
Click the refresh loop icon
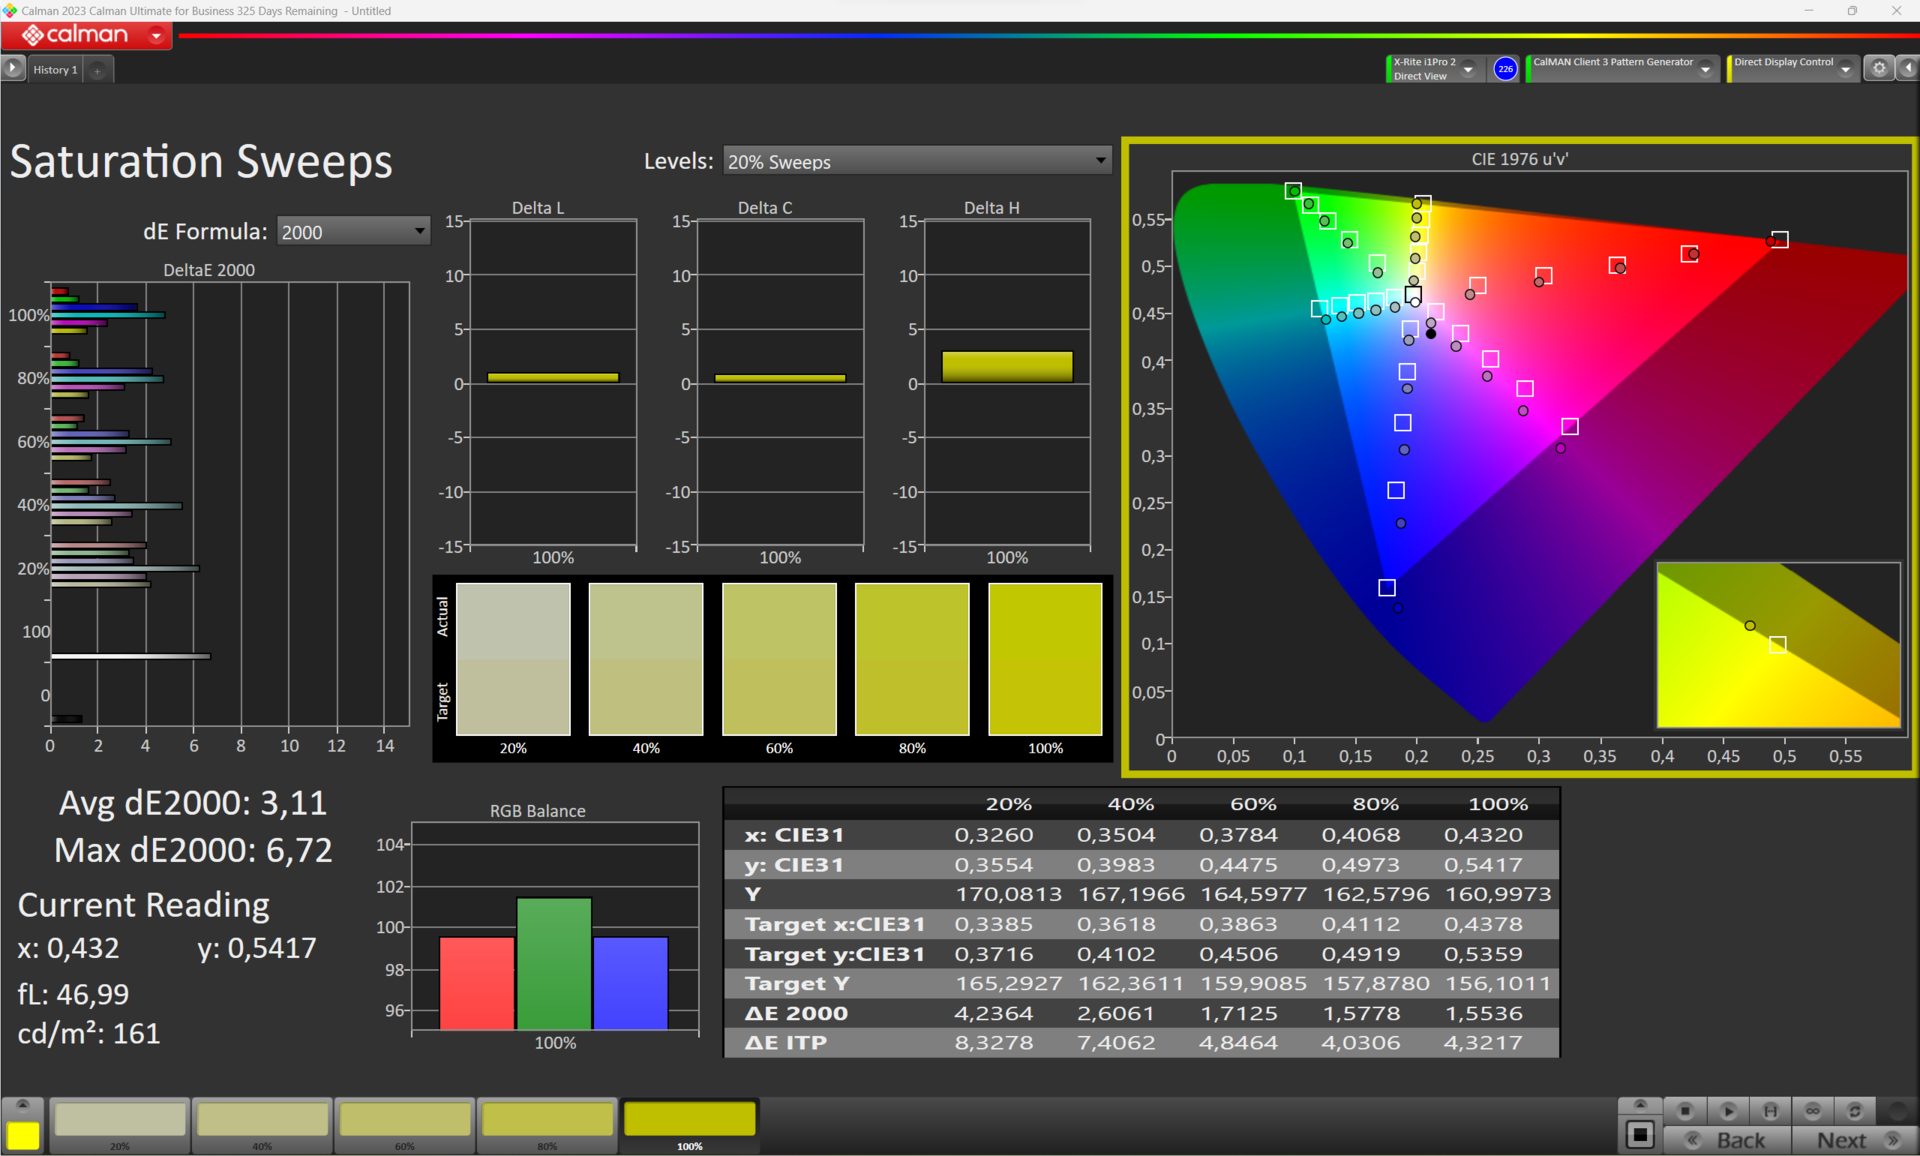click(x=1855, y=1111)
